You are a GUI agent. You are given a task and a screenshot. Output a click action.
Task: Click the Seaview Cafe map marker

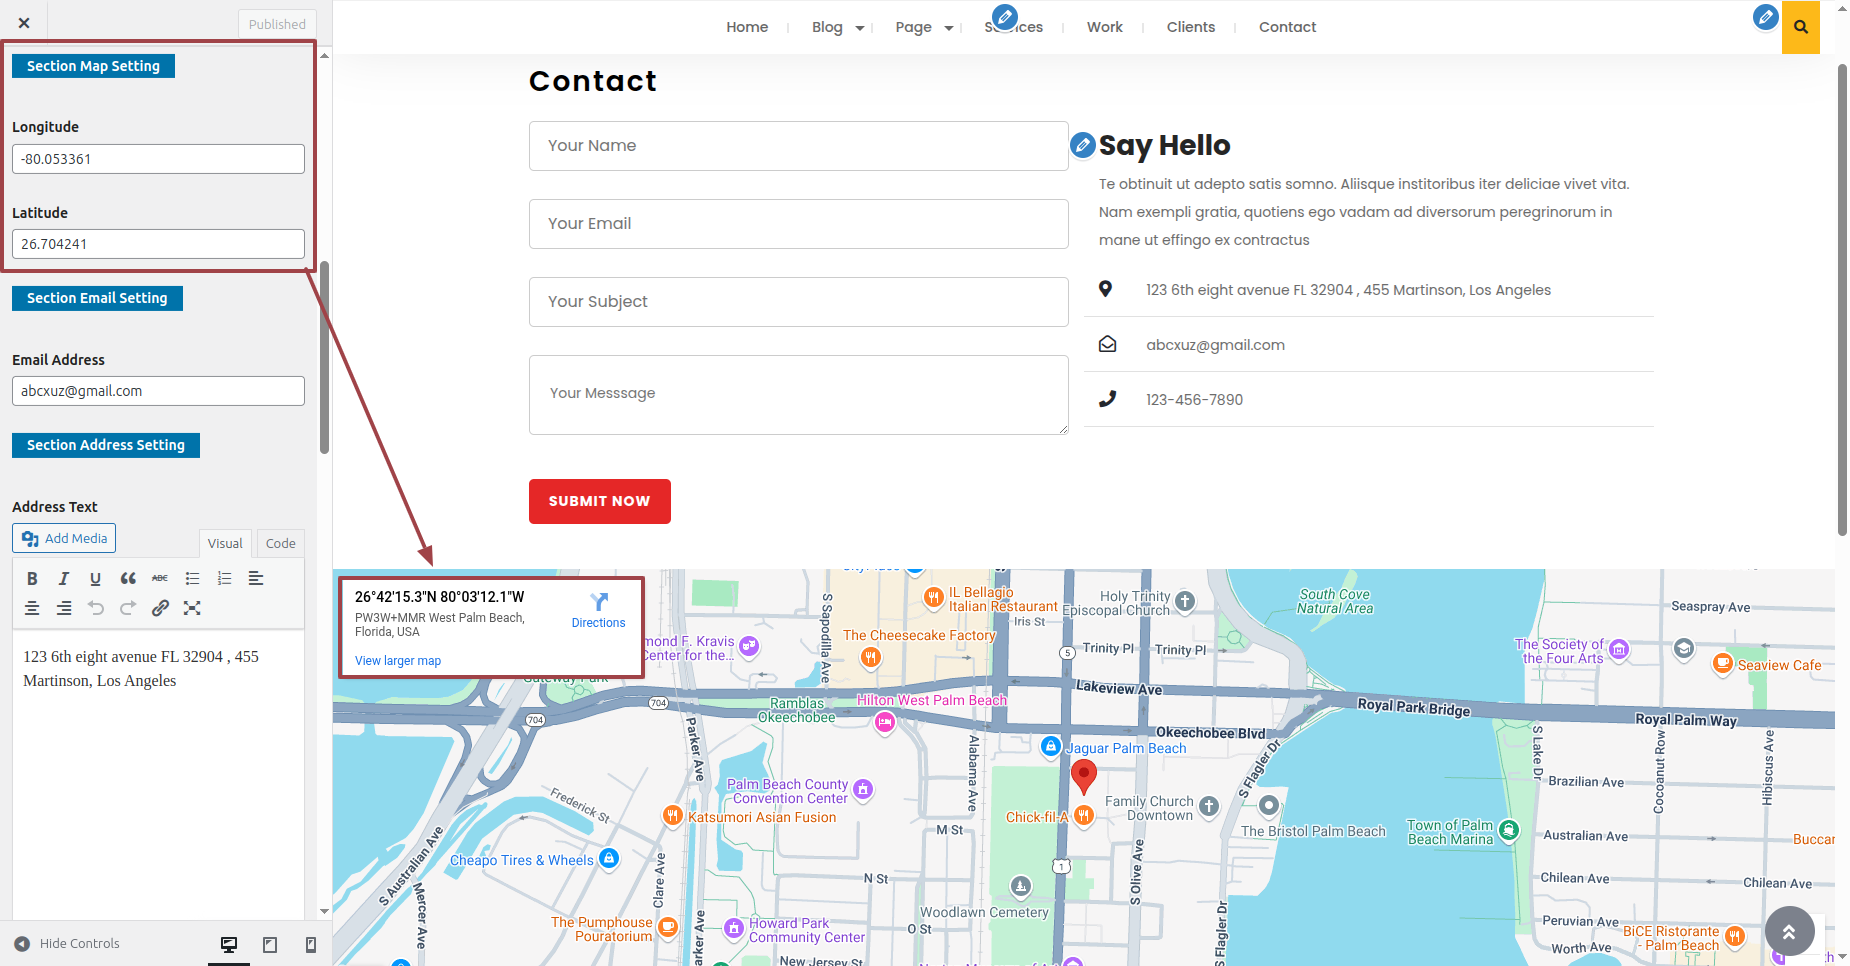pyautogui.click(x=1723, y=663)
